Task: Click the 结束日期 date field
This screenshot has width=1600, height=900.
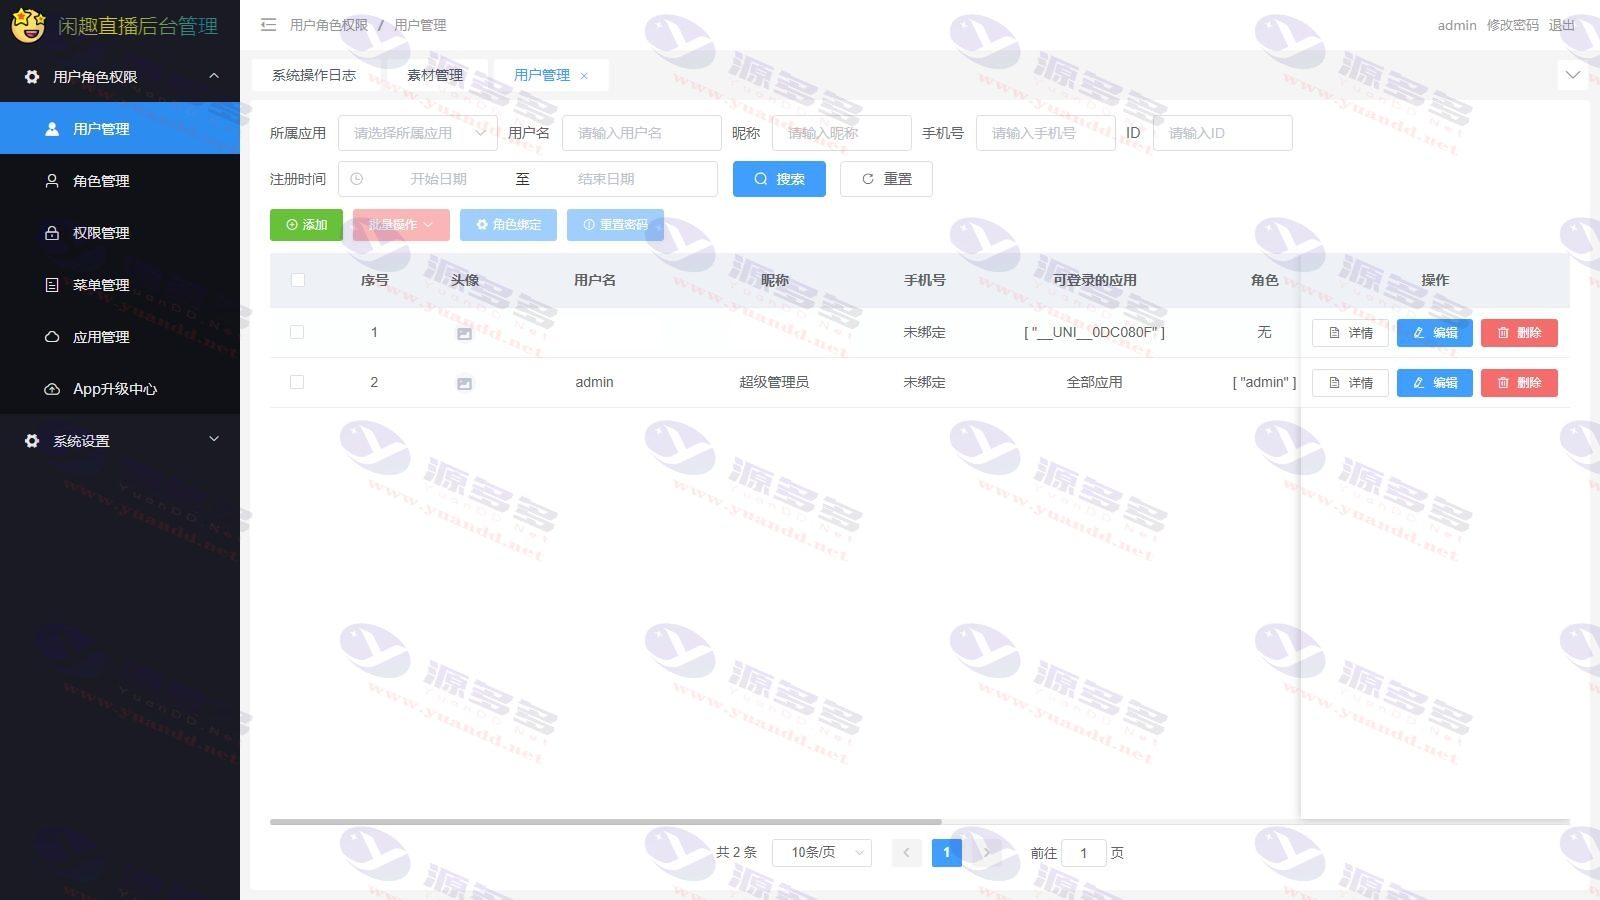Action: 606,179
